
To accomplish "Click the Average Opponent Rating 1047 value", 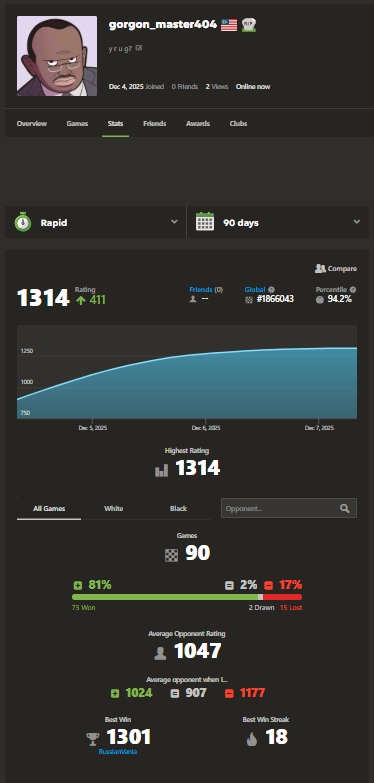I will coord(198,651).
